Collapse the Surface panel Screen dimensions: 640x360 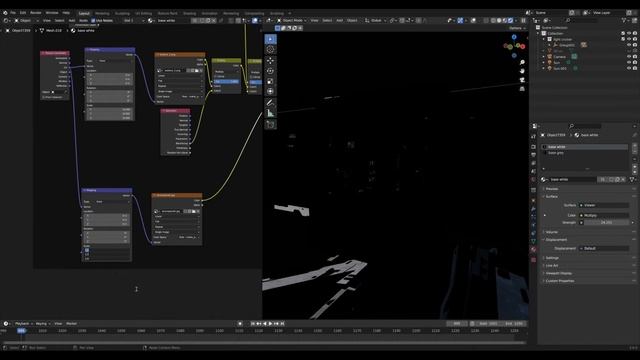click(x=551, y=197)
